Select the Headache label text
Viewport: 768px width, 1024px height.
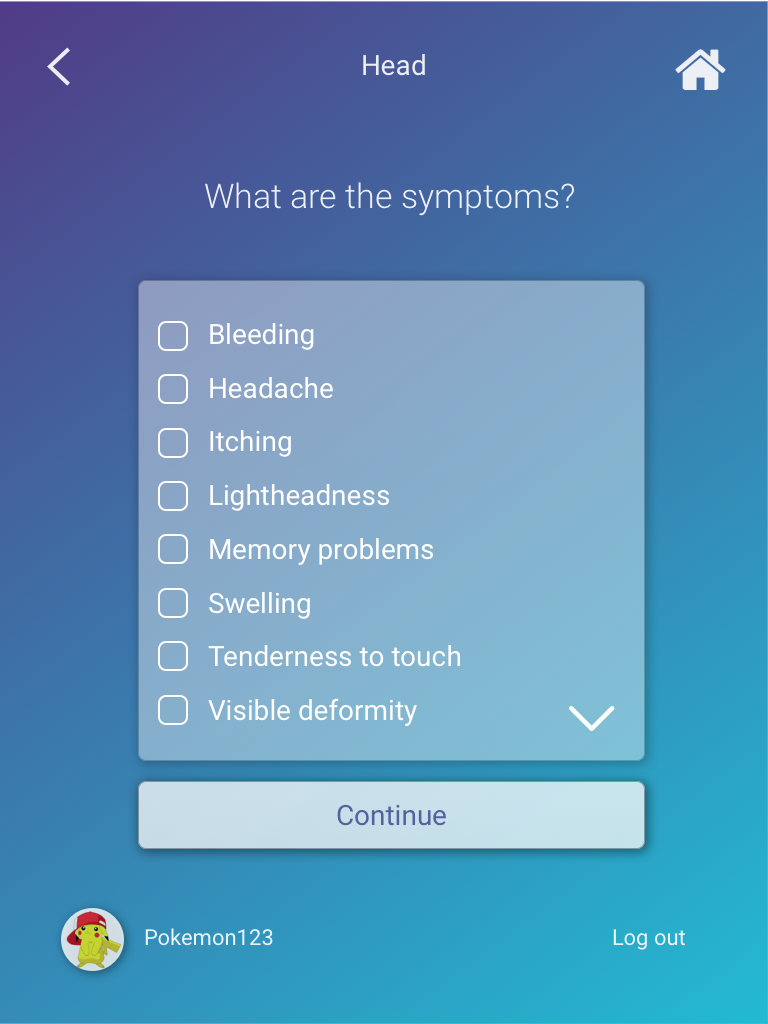(x=271, y=389)
